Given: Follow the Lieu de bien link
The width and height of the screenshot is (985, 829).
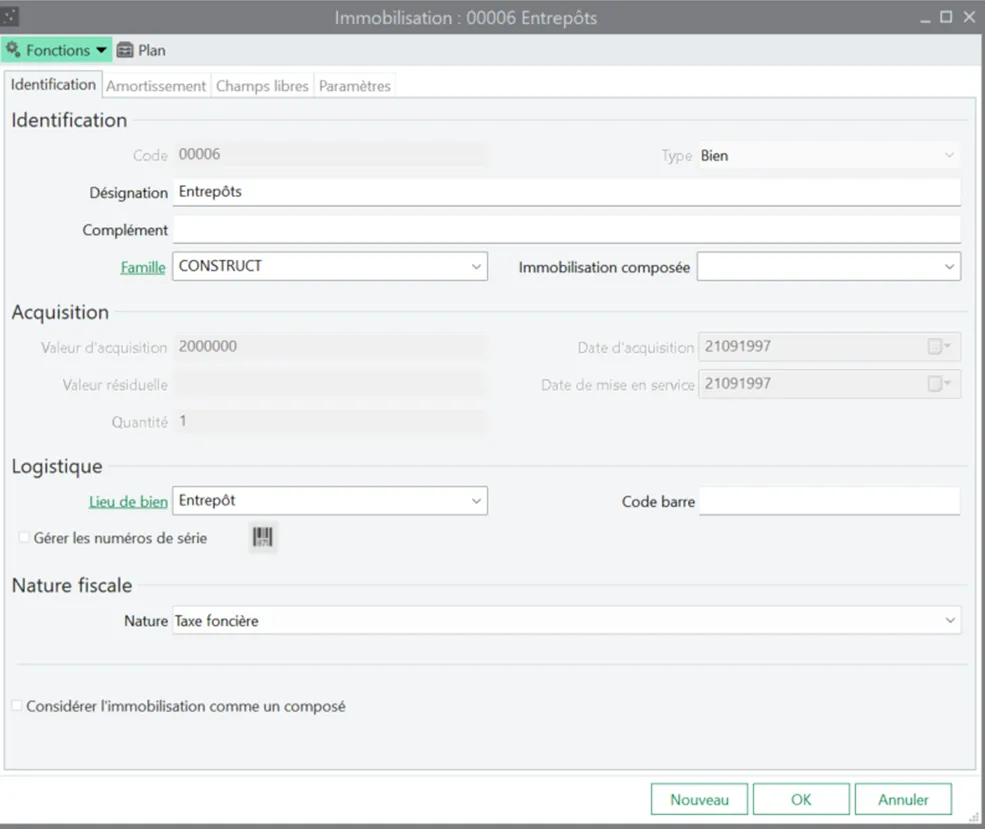Looking at the screenshot, I should 128,502.
